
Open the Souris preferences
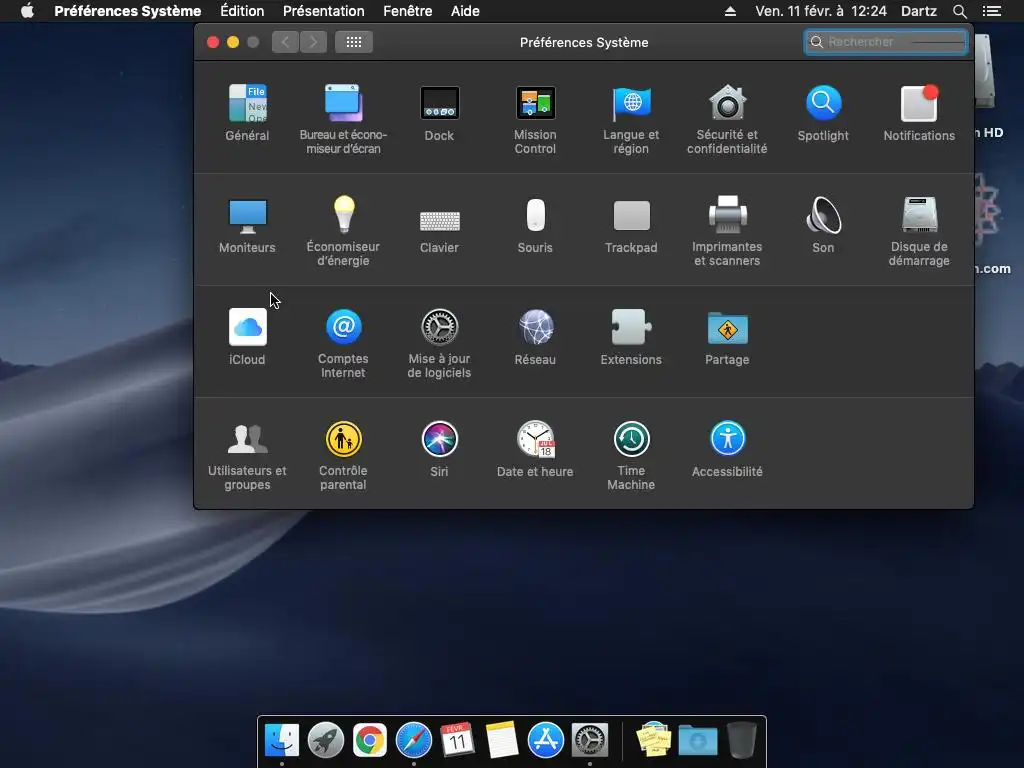[x=536, y=225]
